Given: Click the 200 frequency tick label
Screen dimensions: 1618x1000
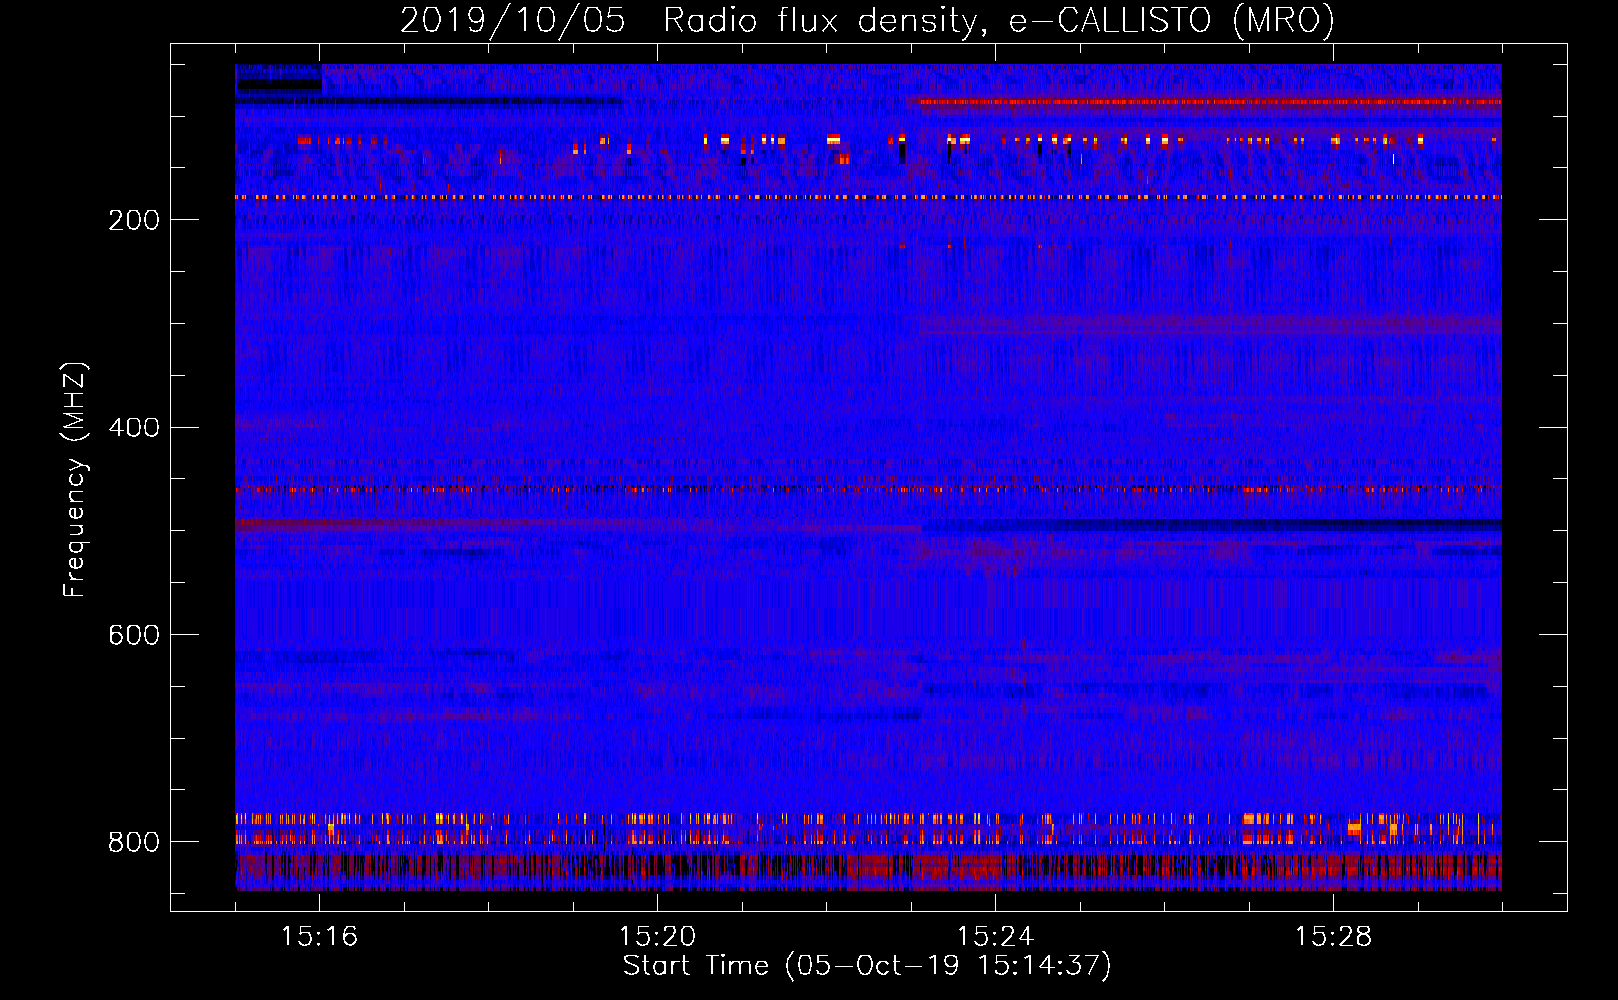Looking at the screenshot, I should tap(134, 220).
